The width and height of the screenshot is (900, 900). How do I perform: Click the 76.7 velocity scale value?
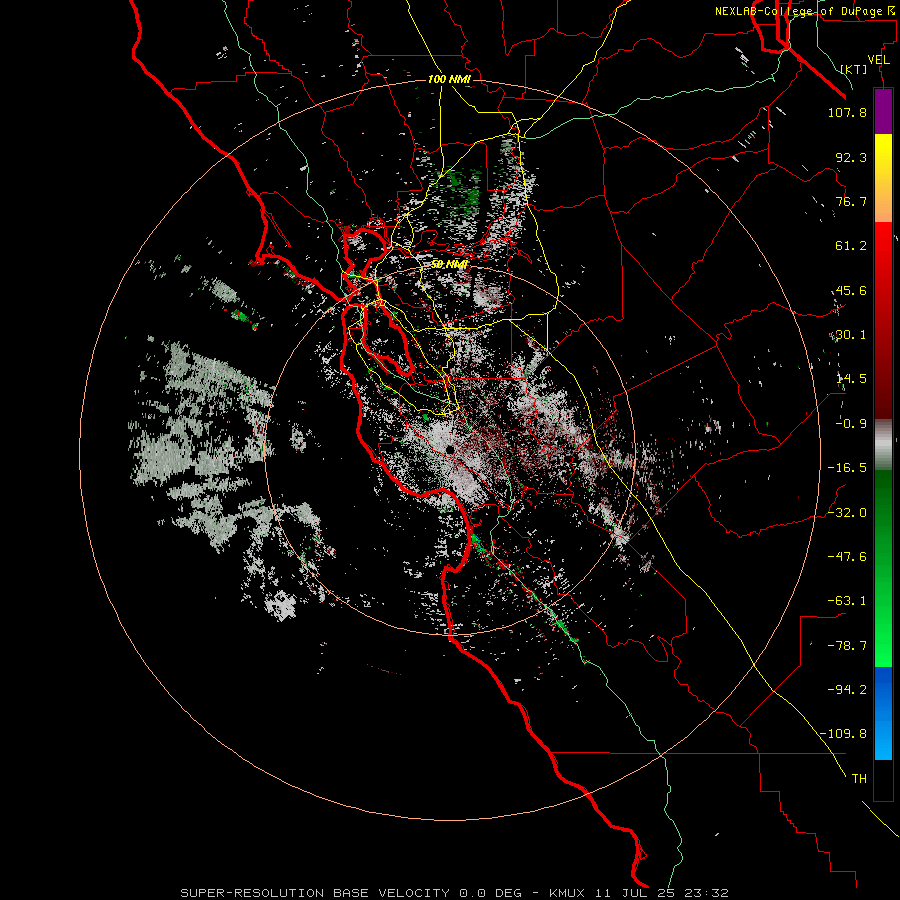click(x=851, y=201)
